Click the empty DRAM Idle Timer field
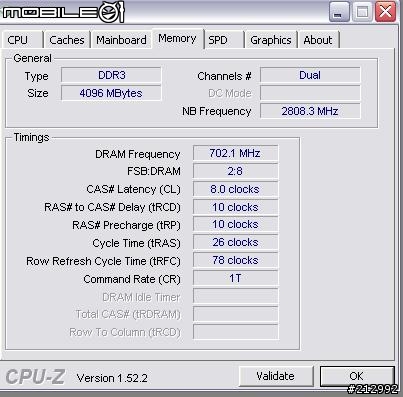The height and width of the screenshot is (397, 403). pos(235,296)
